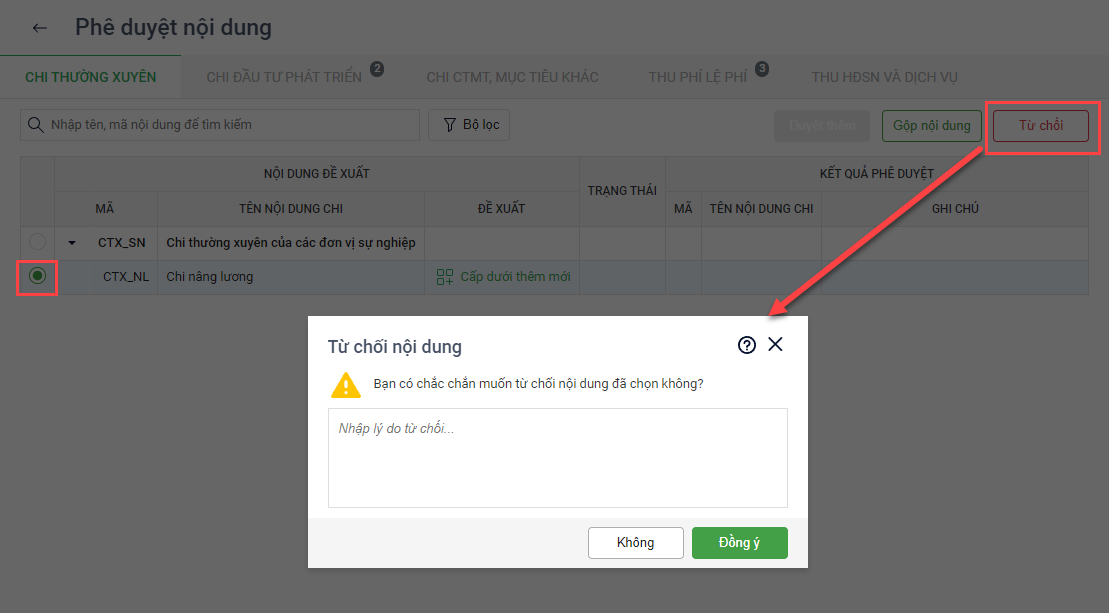Select the CTX_SN row radio button
1109x613 pixels.
coord(37,242)
